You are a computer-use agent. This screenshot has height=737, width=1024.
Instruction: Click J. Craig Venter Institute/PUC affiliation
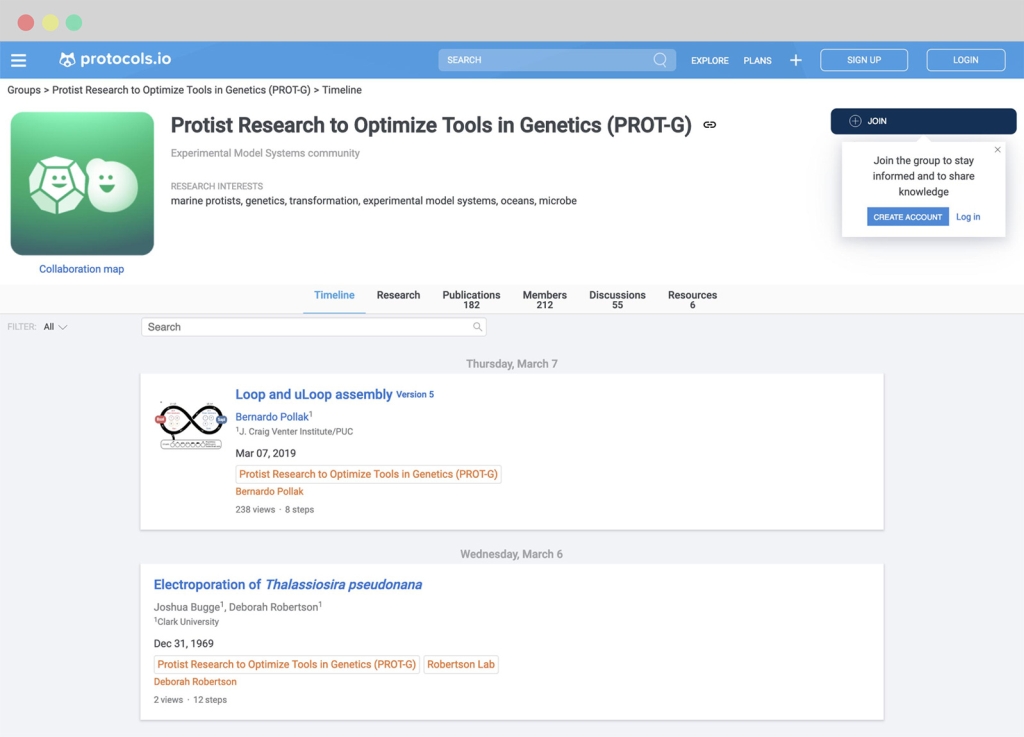point(295,431)
